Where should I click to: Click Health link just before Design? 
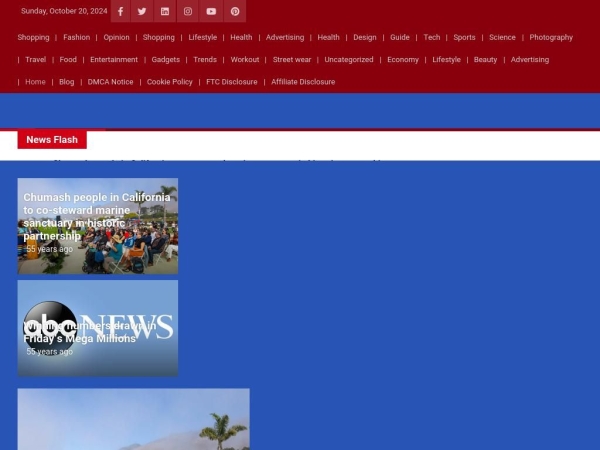click(x=328, y=38)
